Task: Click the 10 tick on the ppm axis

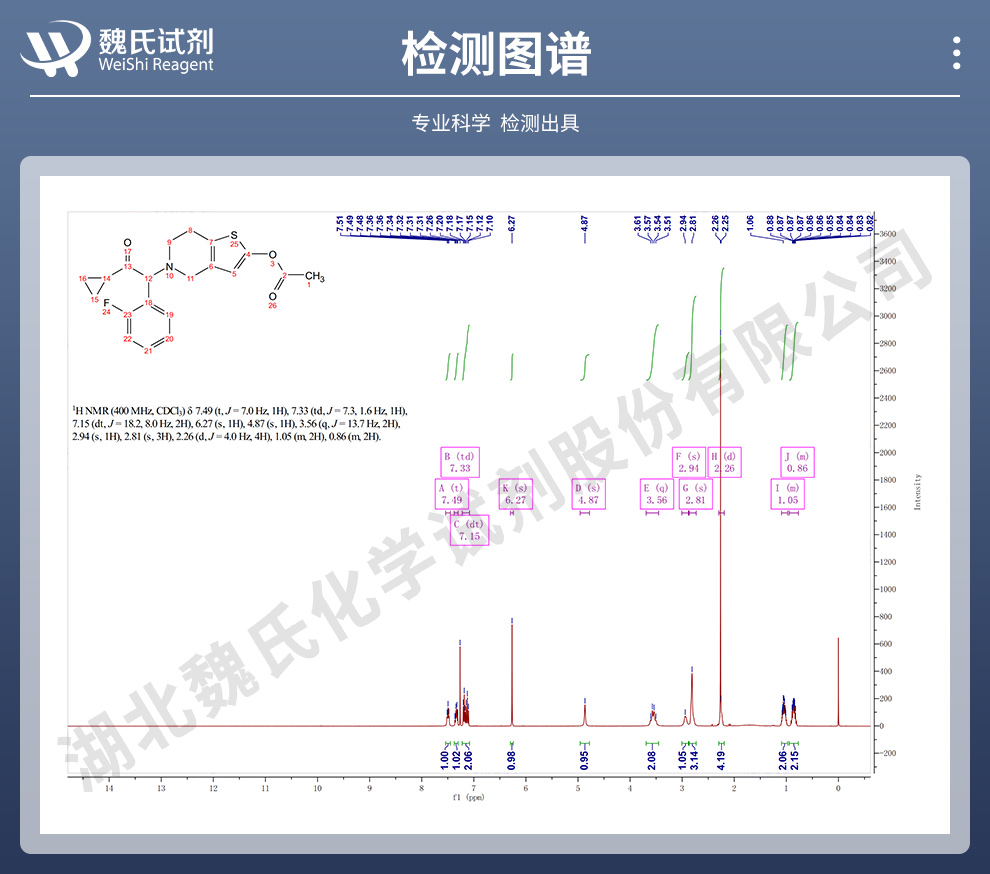Action: coord(318,788)
